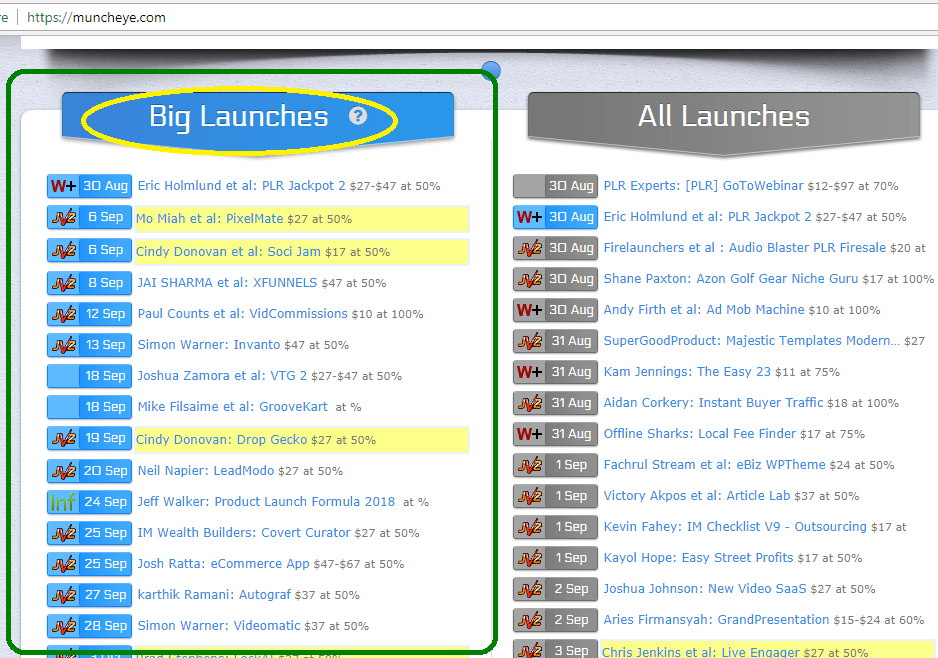Viewport: 938px width, 658px height.
Task: Click the JVZoo badge next to PixelMate
Action: (x=63, y=217)
